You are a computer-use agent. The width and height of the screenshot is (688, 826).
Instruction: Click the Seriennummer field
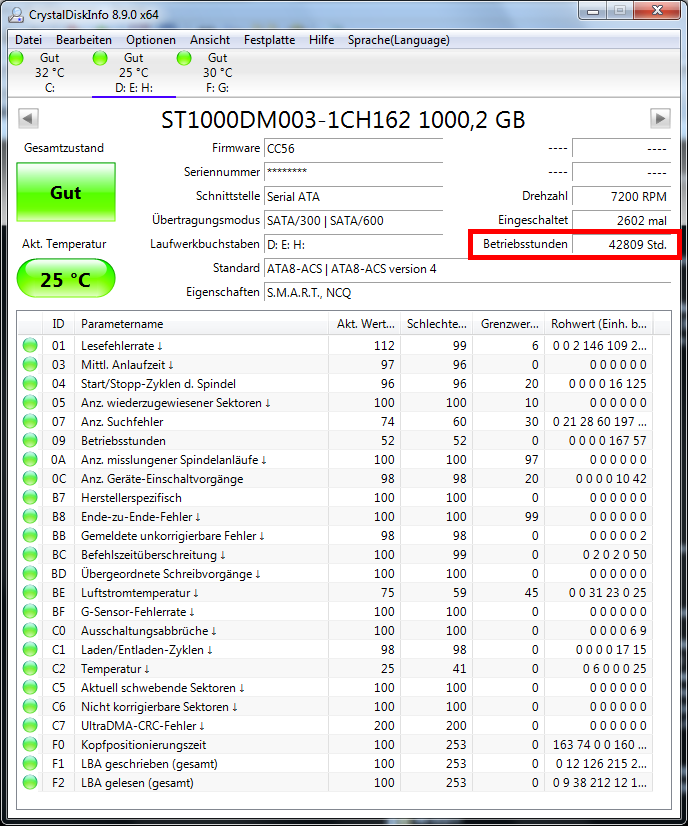[353, 172]
